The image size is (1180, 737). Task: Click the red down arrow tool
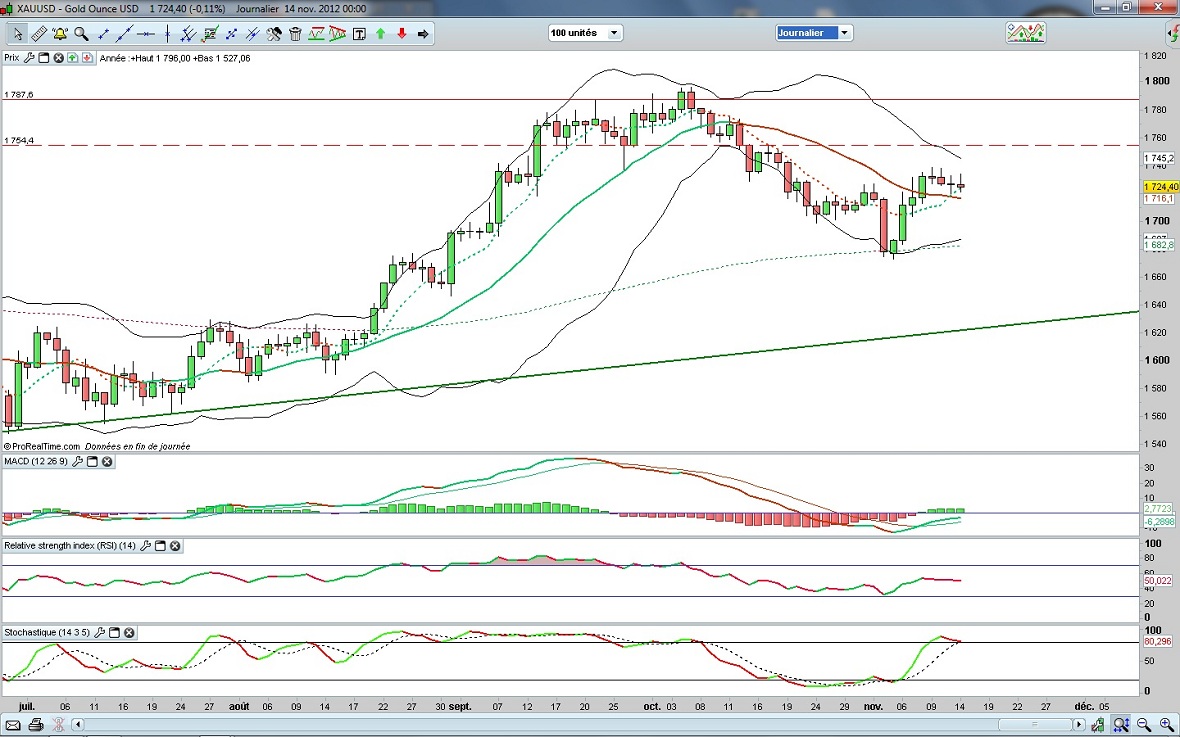point(402,34)
